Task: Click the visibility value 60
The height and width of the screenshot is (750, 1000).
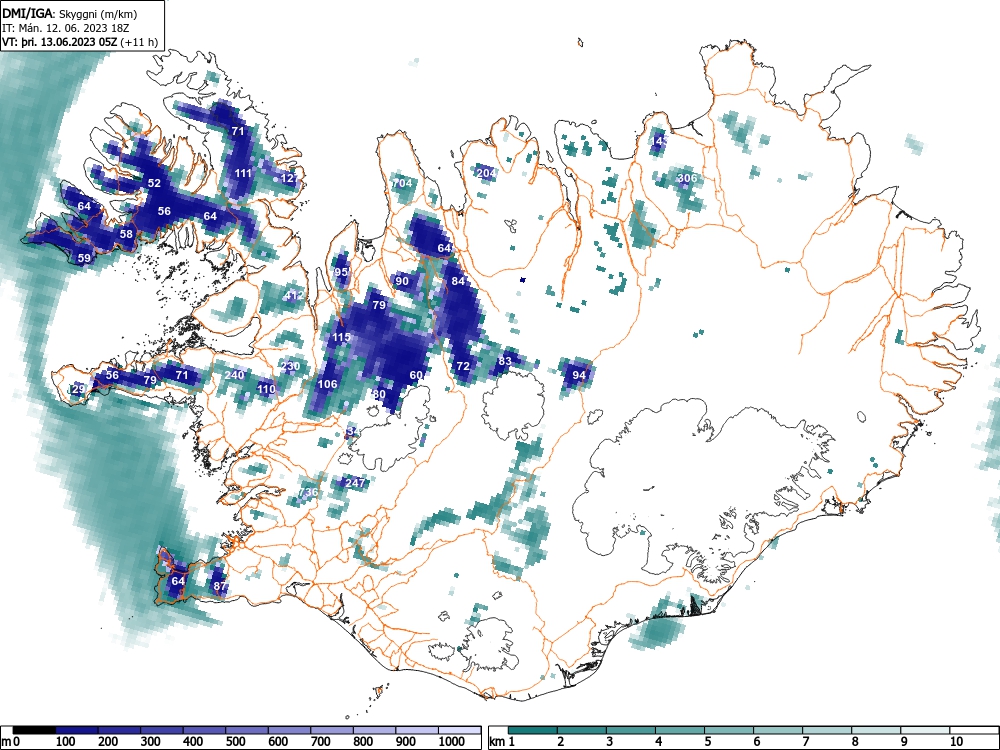Action: pos(416,375)
